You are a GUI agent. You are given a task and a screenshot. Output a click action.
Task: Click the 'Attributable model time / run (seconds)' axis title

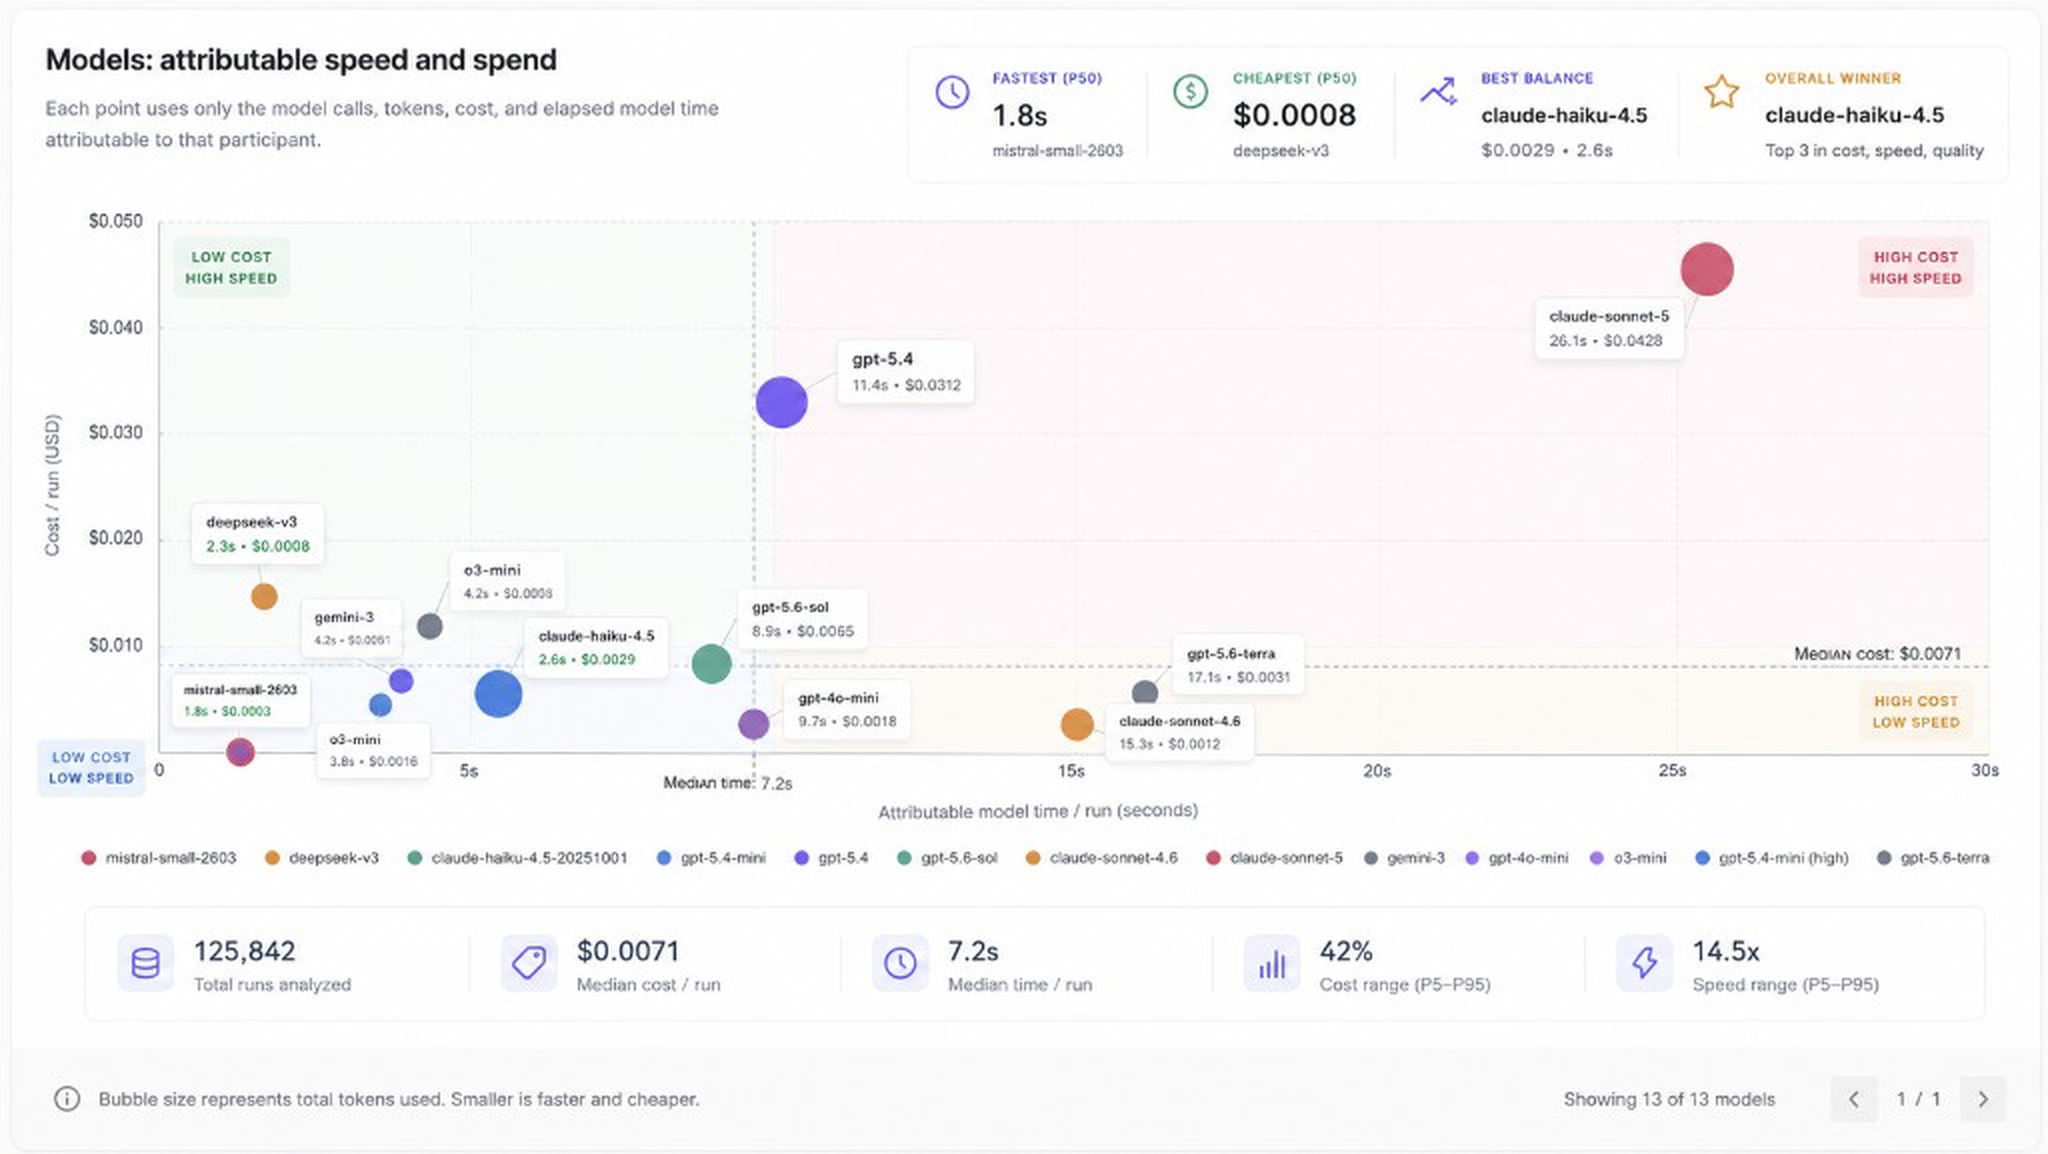(x=1038, y=811)
